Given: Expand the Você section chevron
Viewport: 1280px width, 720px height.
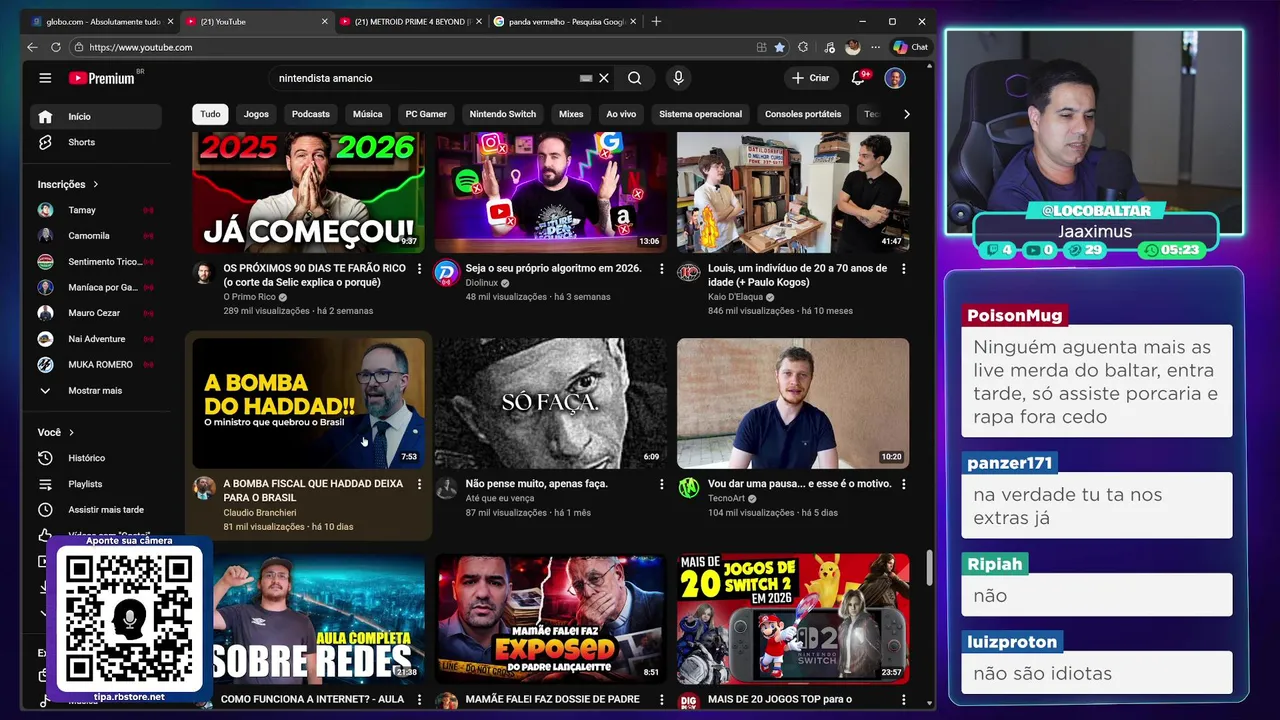Looking at the screenshot, I should [x=72, y=432].
